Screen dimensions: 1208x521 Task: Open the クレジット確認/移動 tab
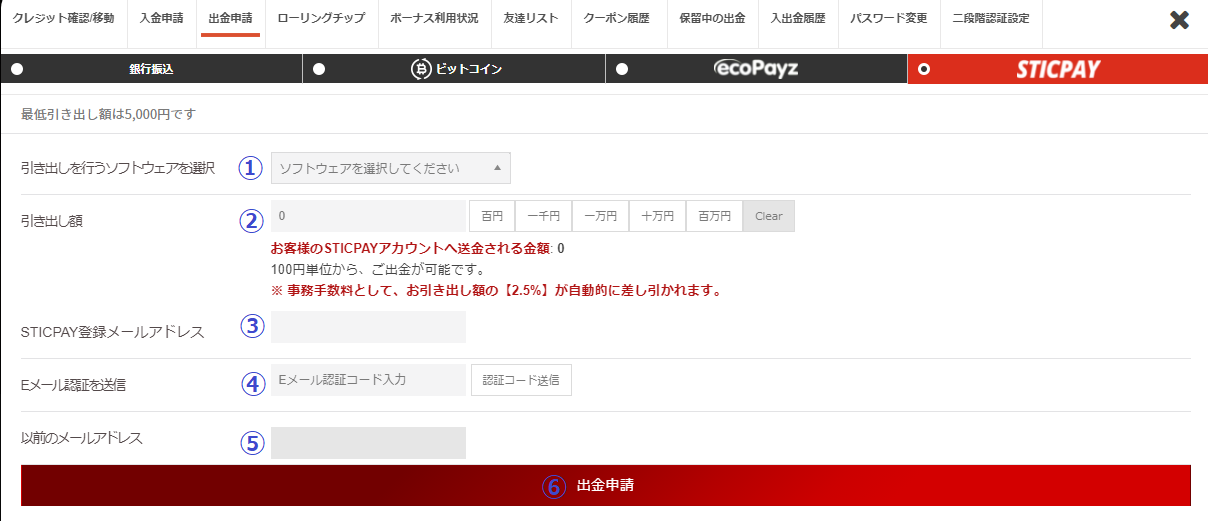click(64, 18)
